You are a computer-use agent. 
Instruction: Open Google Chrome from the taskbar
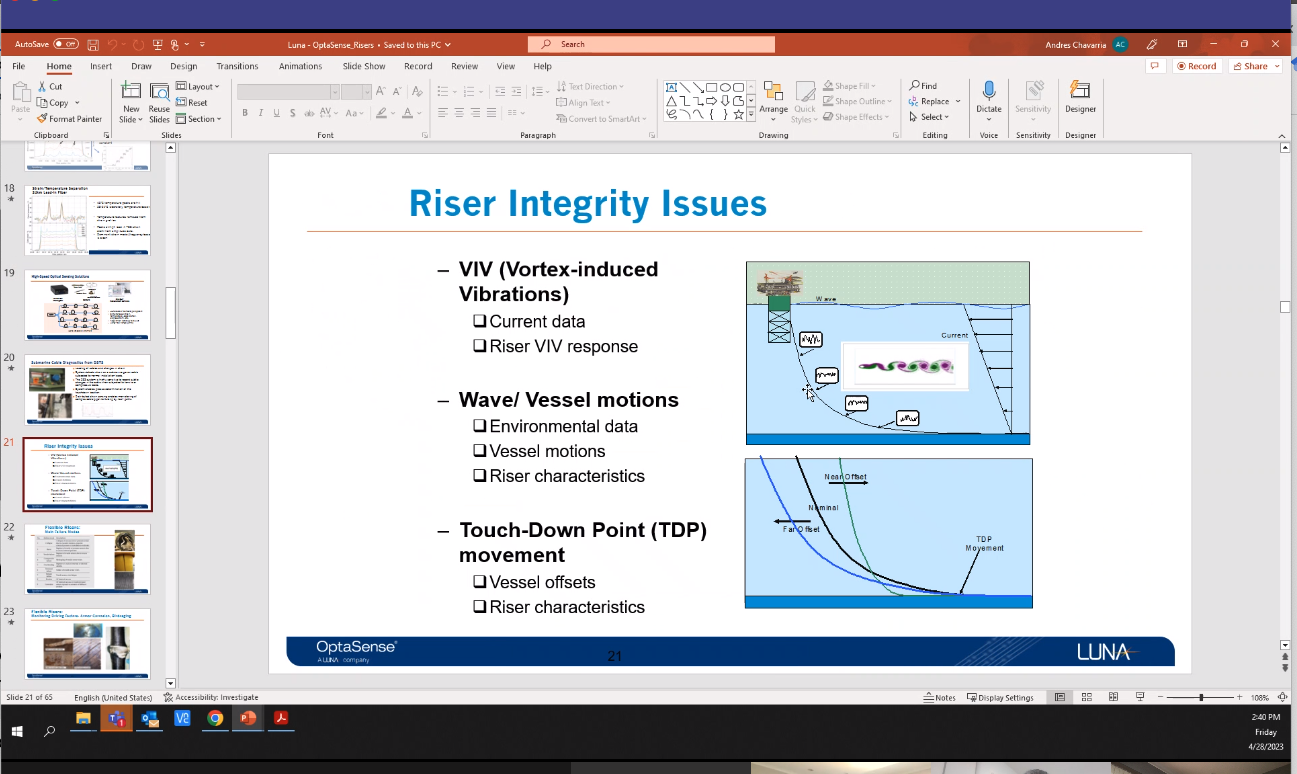click(215, 718)
